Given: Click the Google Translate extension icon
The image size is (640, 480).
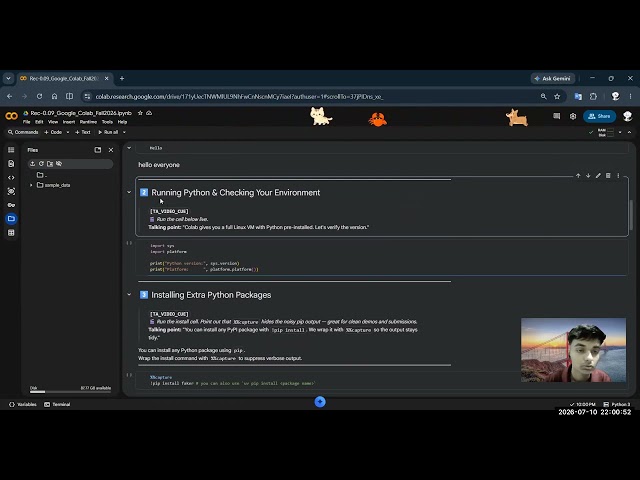Looking at the screenshot, I should point(578,97).
